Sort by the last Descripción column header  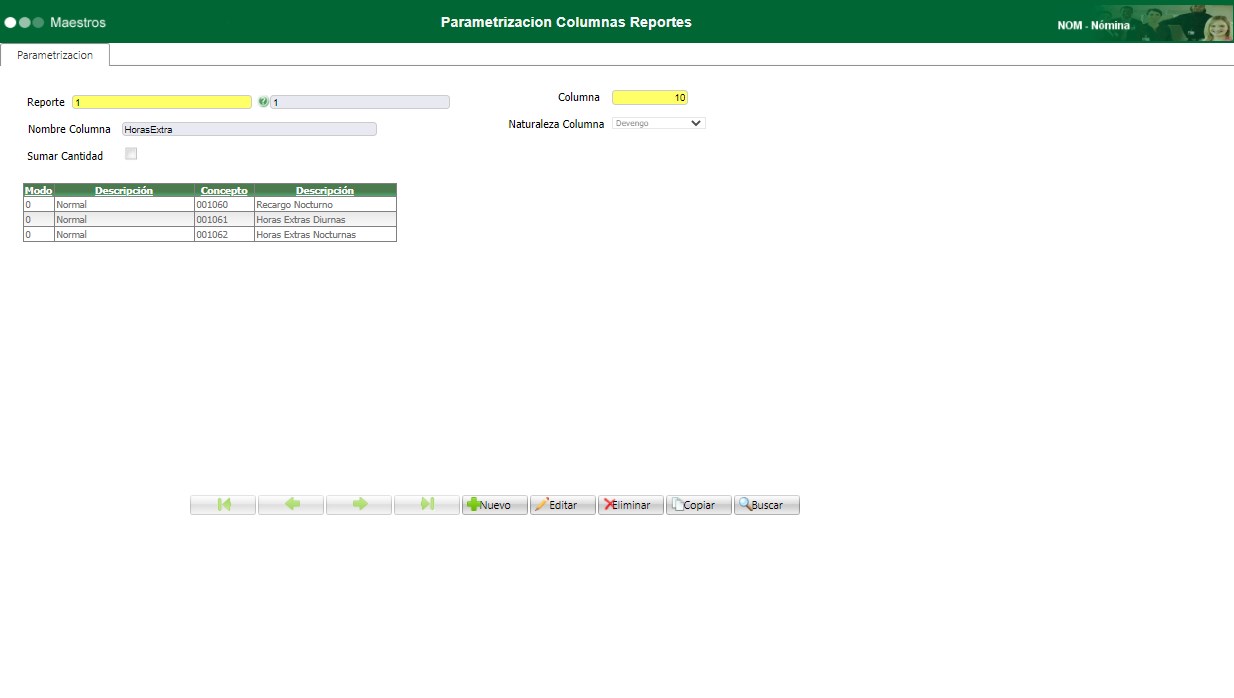pyautogui.click(x=325, y=190)
